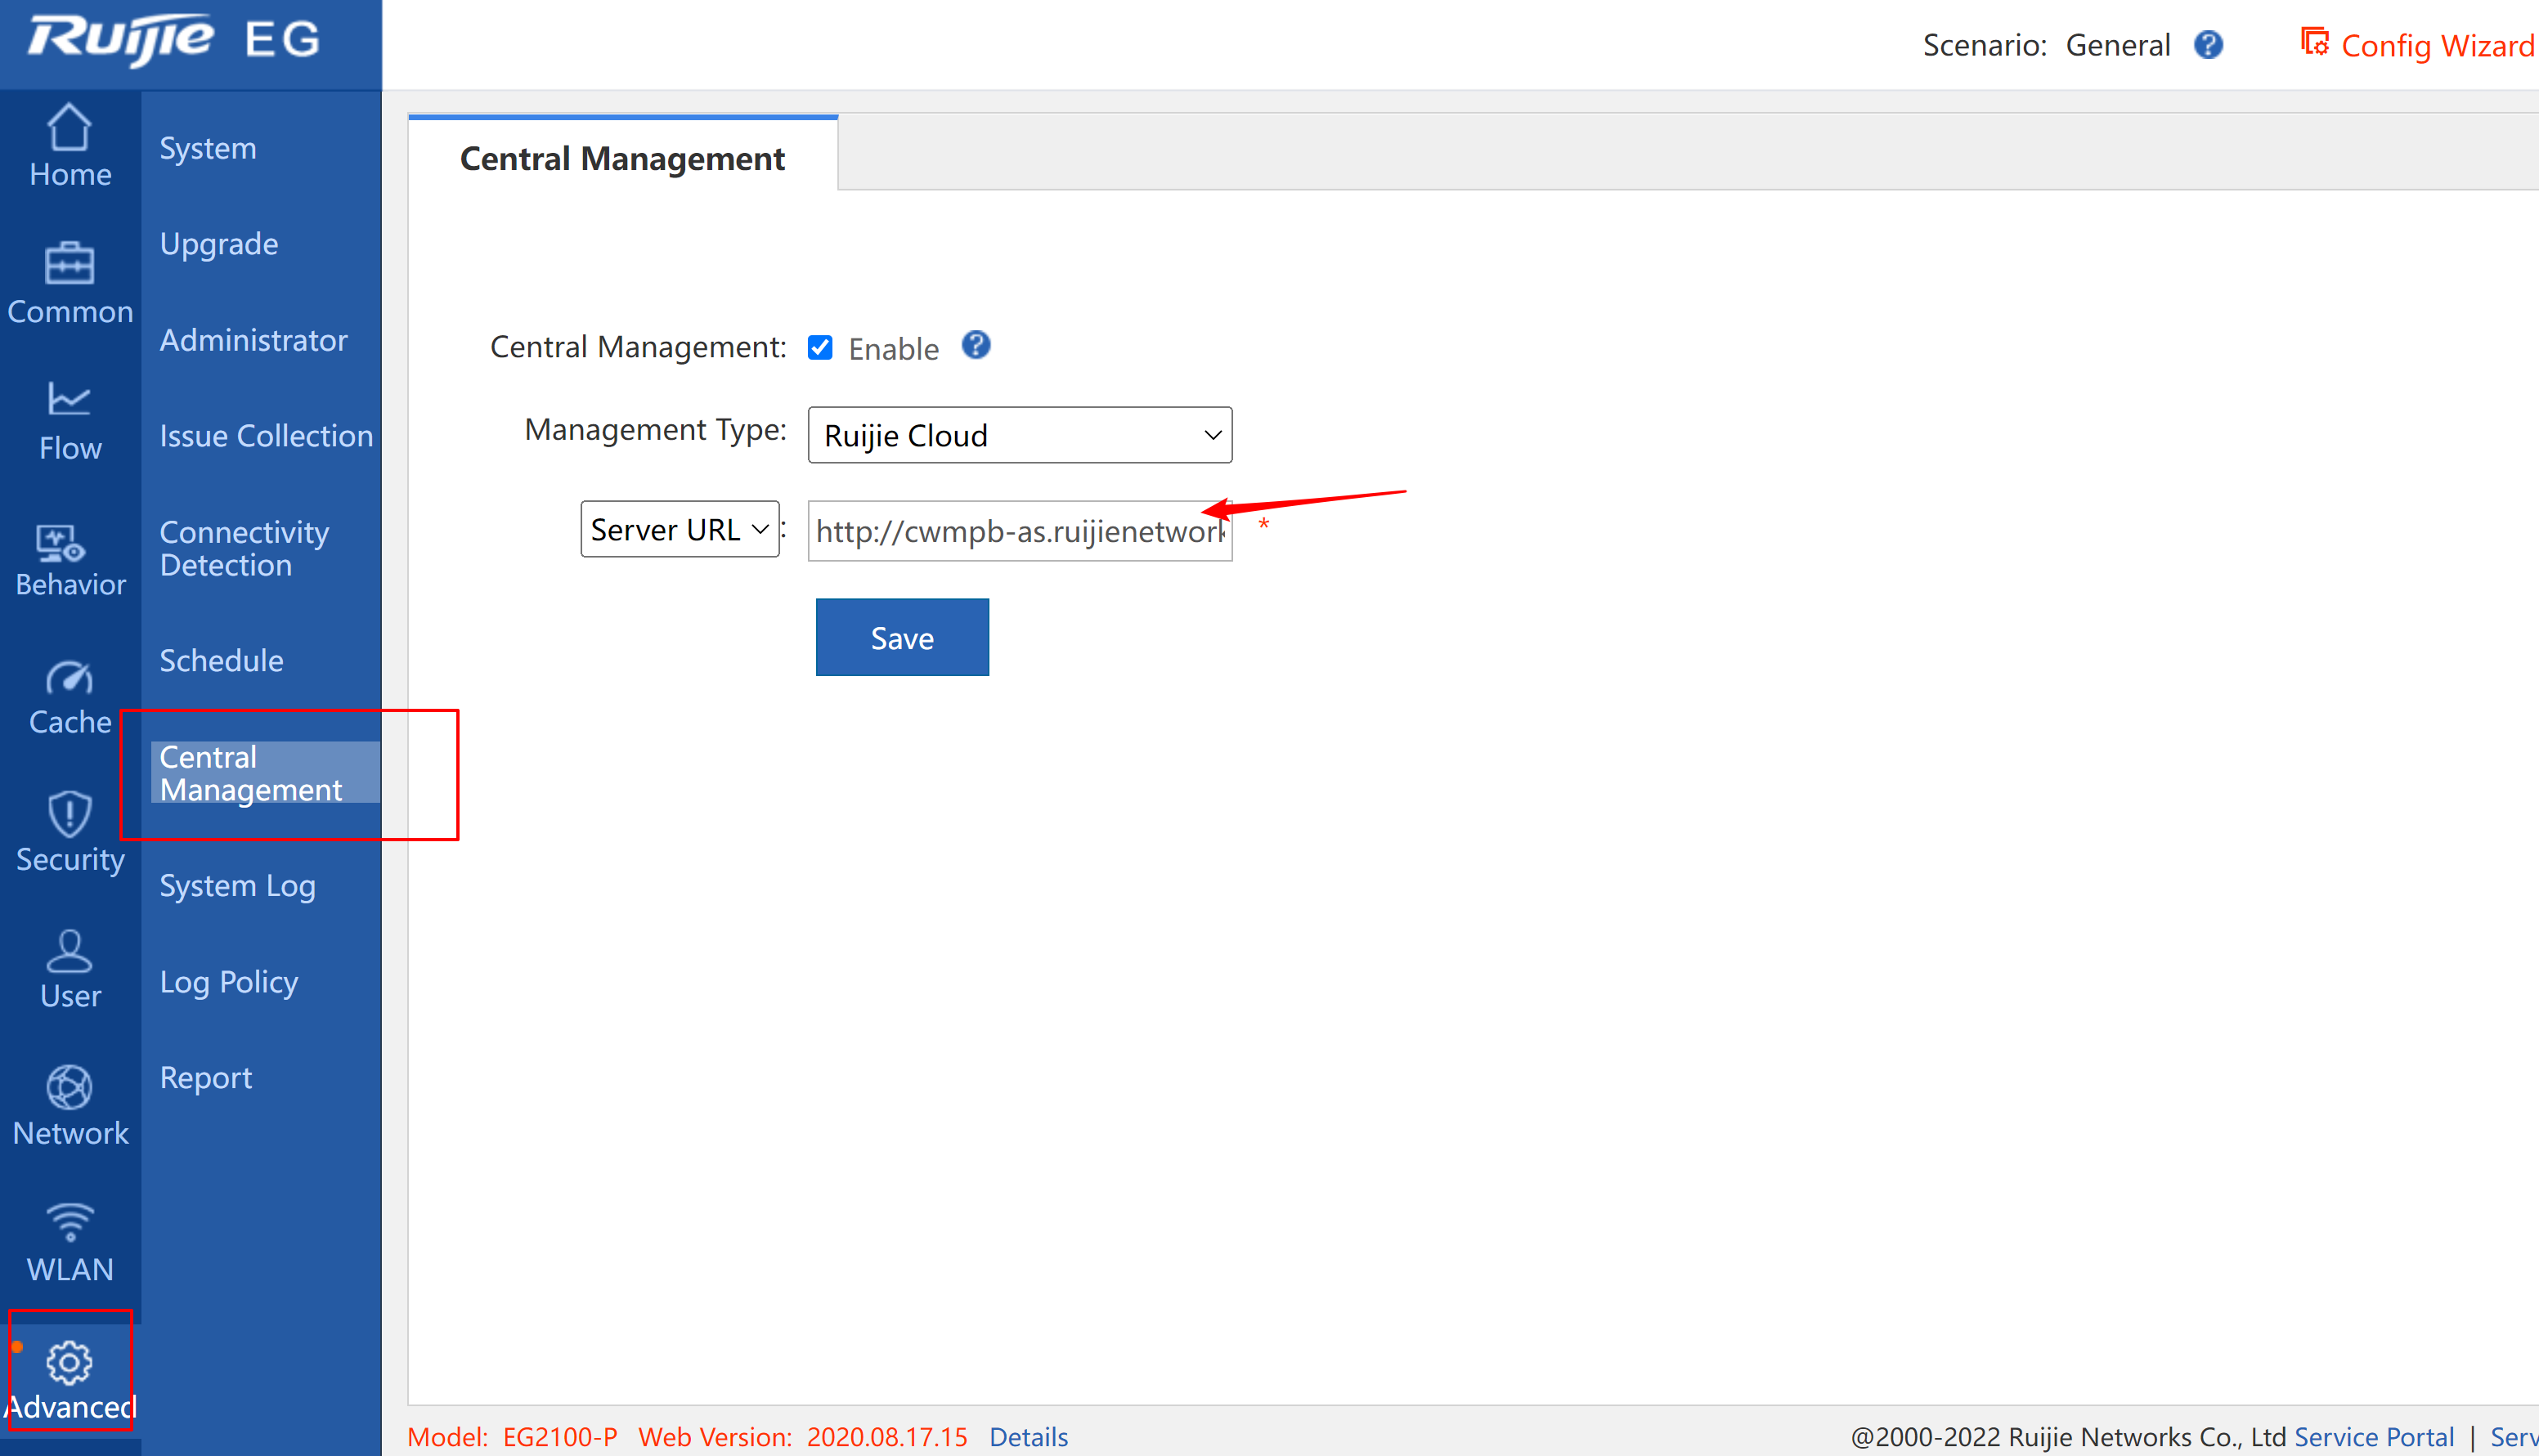Open the Upgrade menu item

pos(219,244)
